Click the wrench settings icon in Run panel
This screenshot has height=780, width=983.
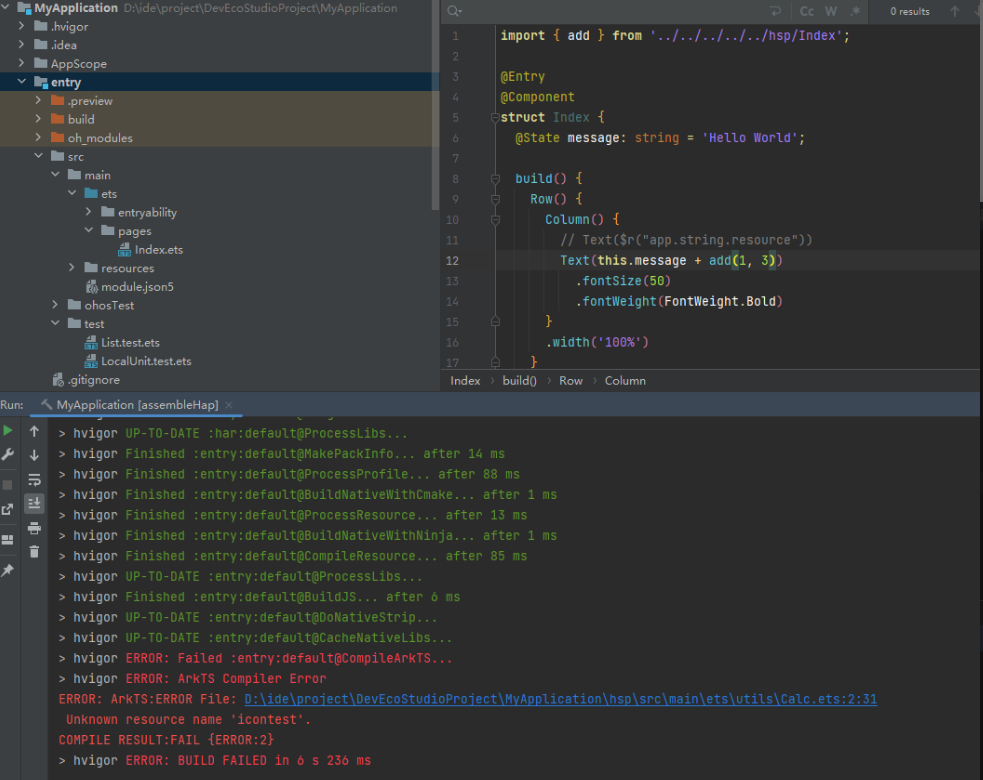tap(8, 455)
